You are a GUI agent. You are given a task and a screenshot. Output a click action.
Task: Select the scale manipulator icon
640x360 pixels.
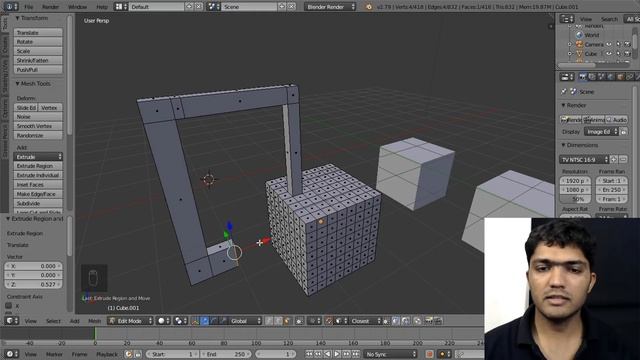pyautogui.click(x=222, y=321)
